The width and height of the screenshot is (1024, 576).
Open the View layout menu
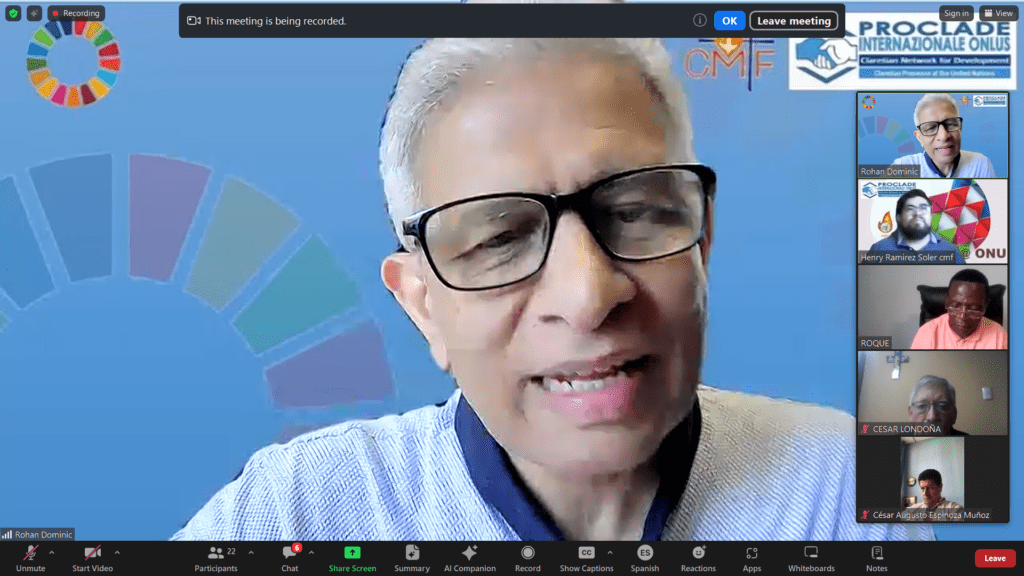pos(998,13)
